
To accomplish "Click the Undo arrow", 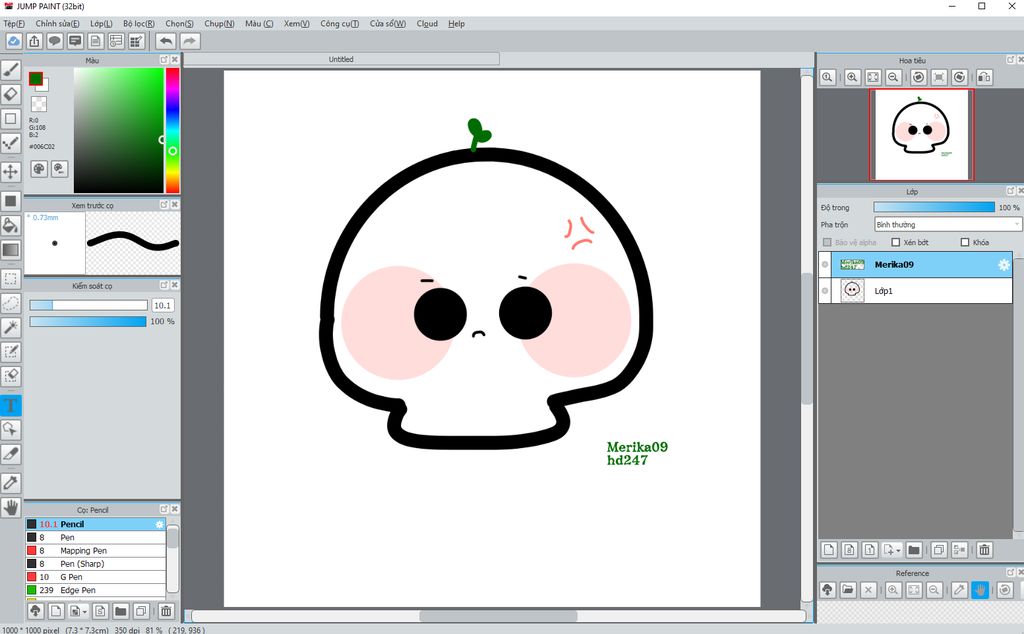I will [x=166, y=41].
